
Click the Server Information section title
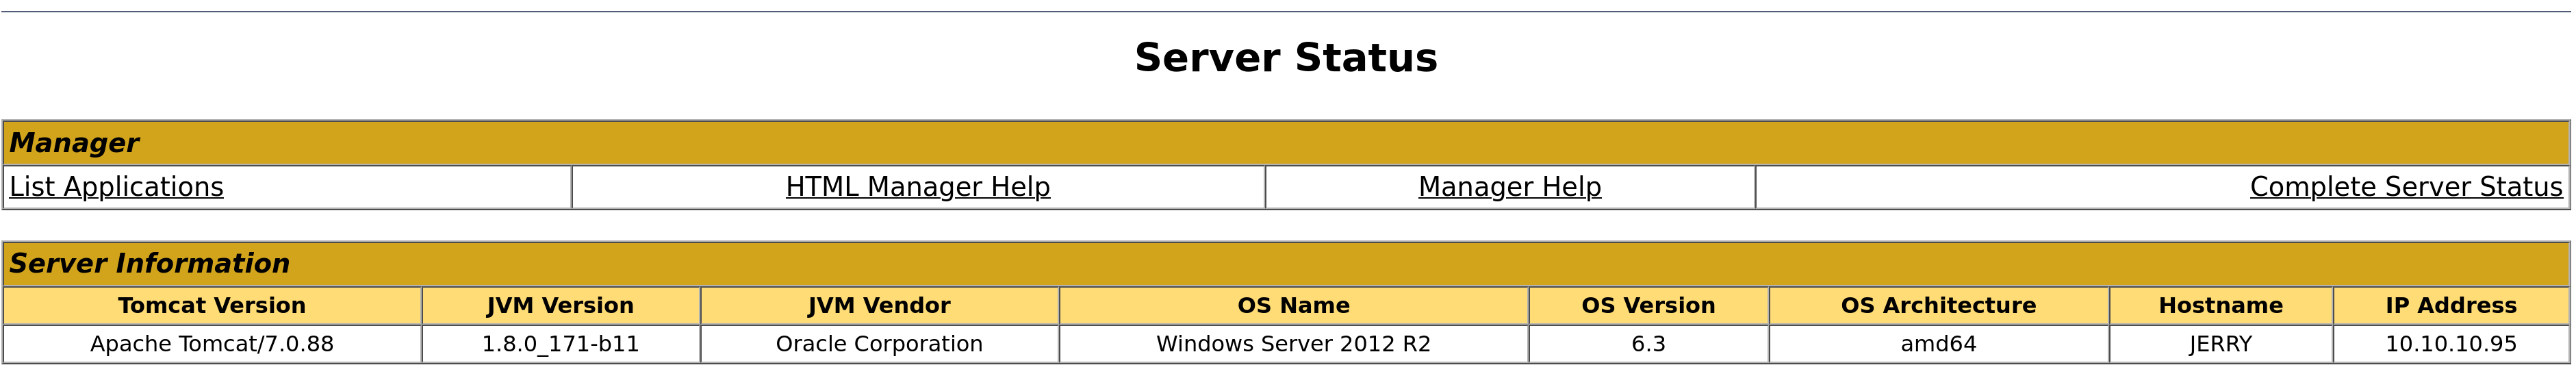[149, 263]
